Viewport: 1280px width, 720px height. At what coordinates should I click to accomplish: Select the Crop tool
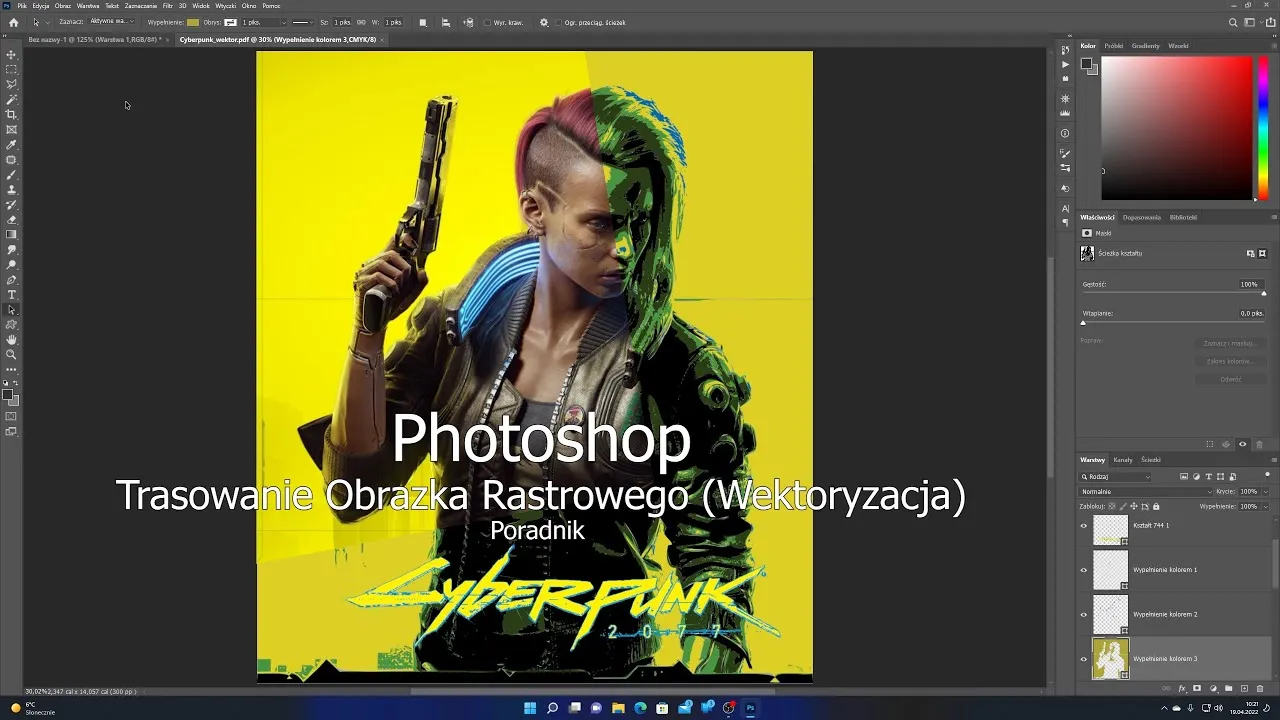(x=12, y=114)
